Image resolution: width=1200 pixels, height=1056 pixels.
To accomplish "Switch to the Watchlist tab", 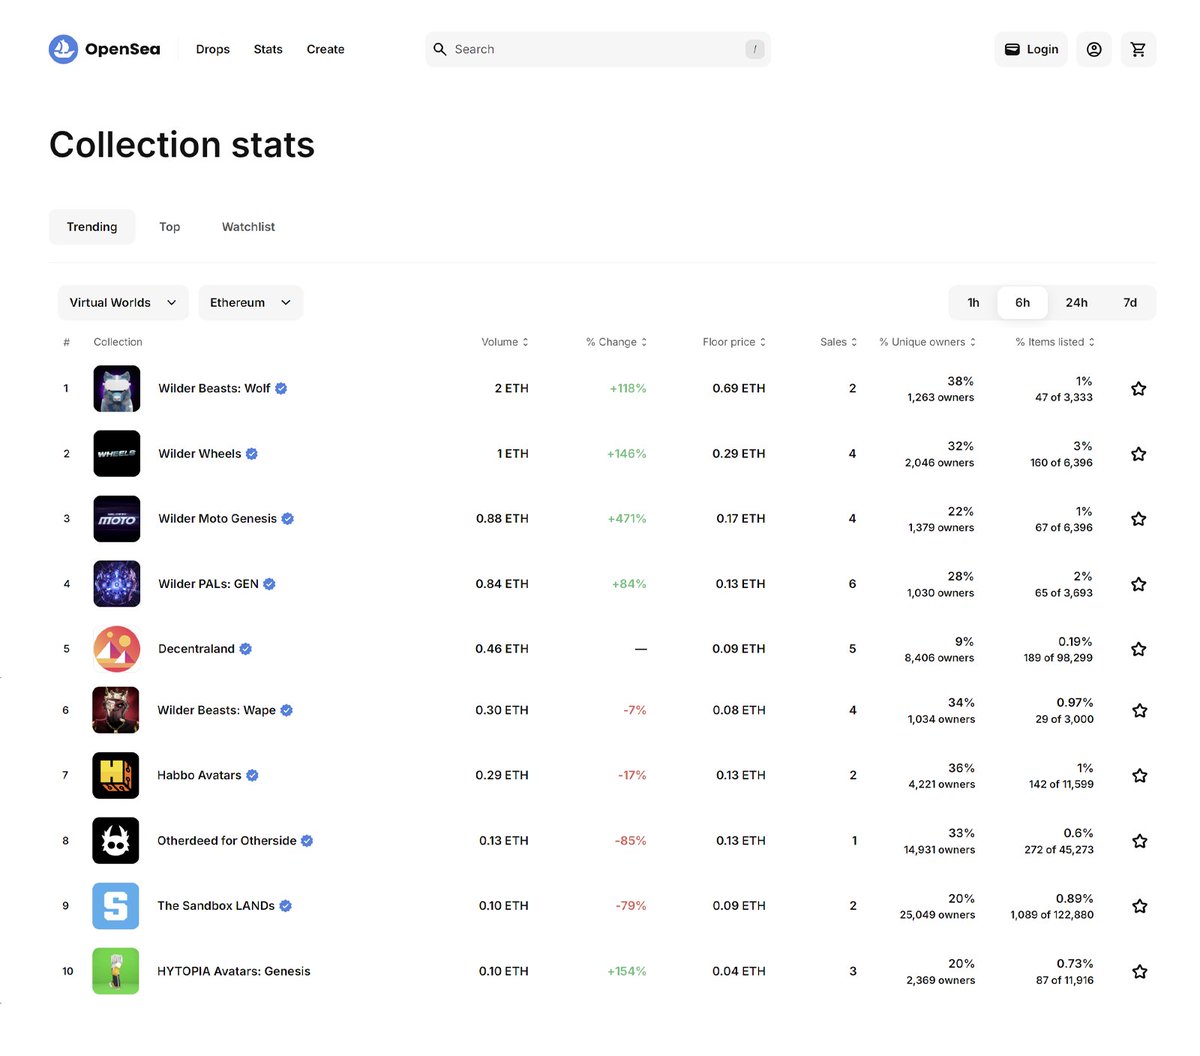I will 248,227.
